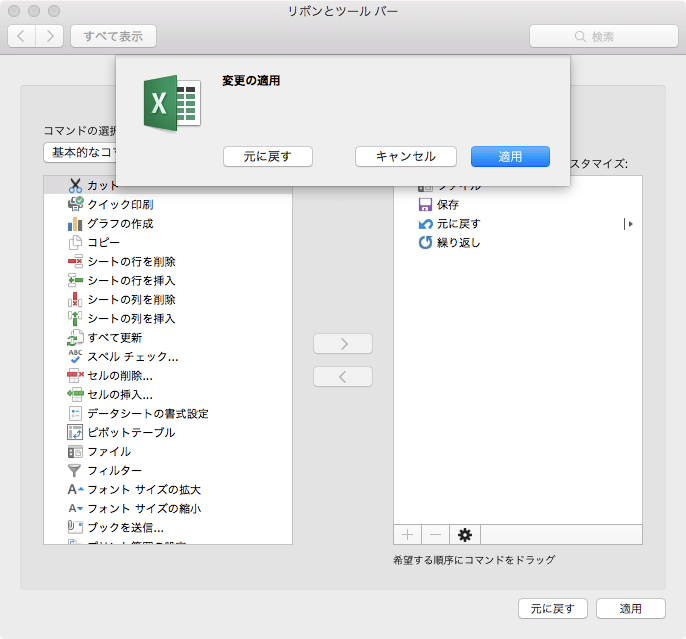Viewport: 686px width, 639px height.
Task: Select the ピボットテーブル row text
Action: [131, 433]
